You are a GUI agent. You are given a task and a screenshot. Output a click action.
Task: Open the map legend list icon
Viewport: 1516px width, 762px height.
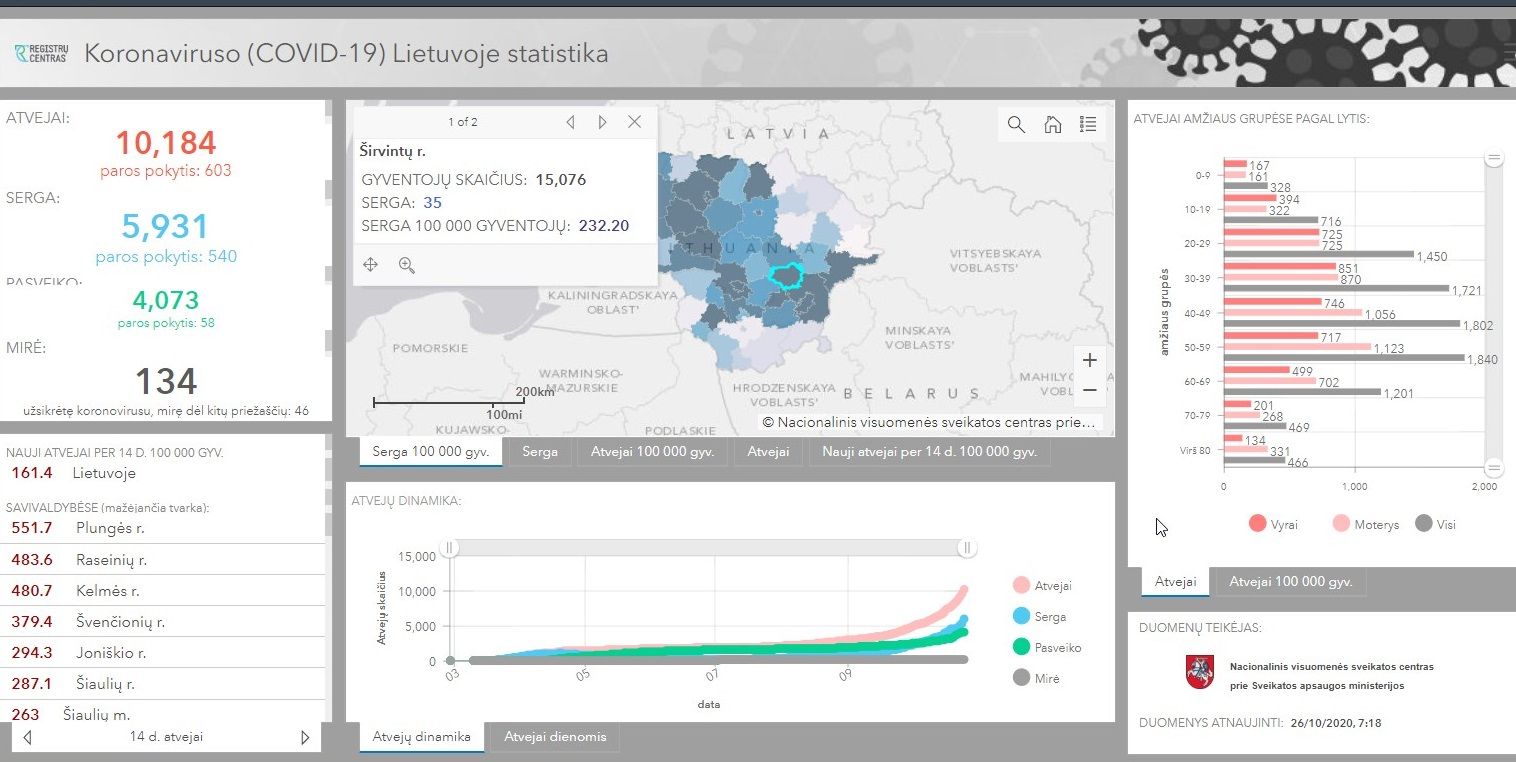(1089, 124)
